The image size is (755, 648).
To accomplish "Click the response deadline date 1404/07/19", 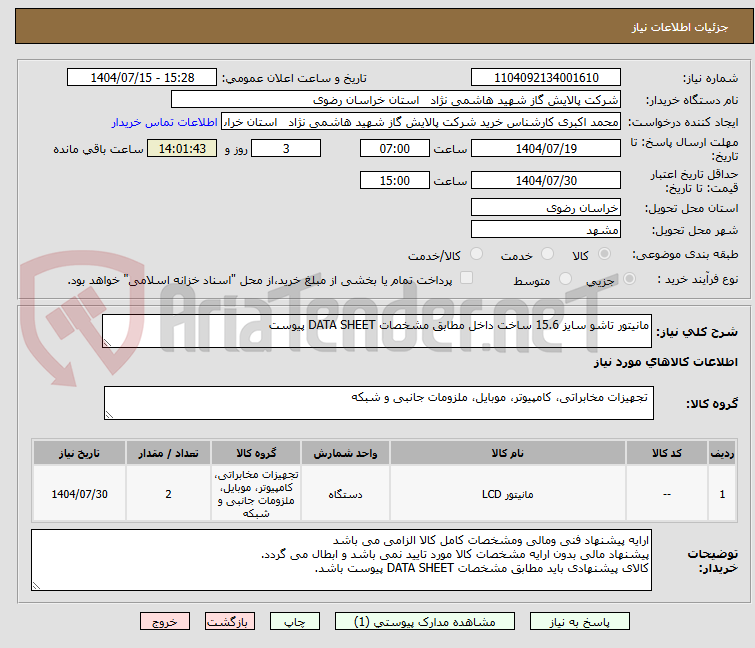I will 546,149.
